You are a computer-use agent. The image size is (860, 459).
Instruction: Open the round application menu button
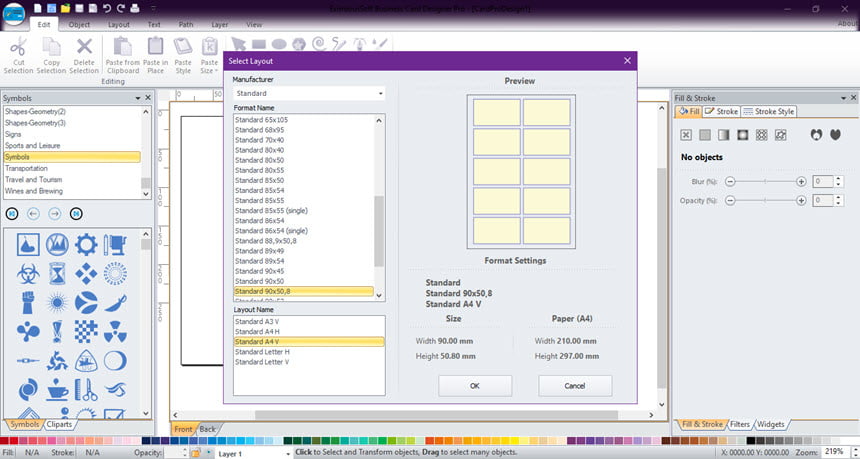coord(14,14)
